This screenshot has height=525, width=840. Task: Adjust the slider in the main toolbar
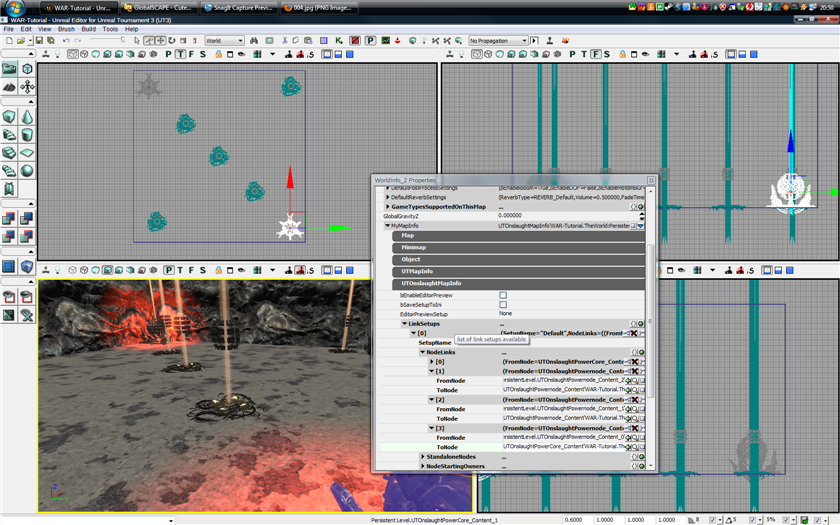pos(107,40)
